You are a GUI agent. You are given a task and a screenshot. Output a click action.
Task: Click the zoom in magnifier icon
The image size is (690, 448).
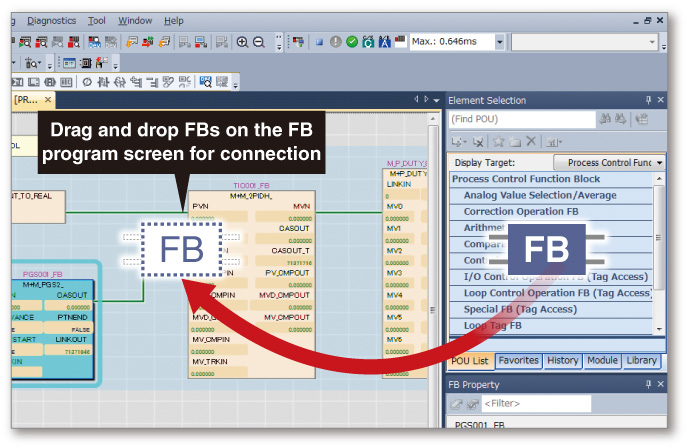pos(243,41)
